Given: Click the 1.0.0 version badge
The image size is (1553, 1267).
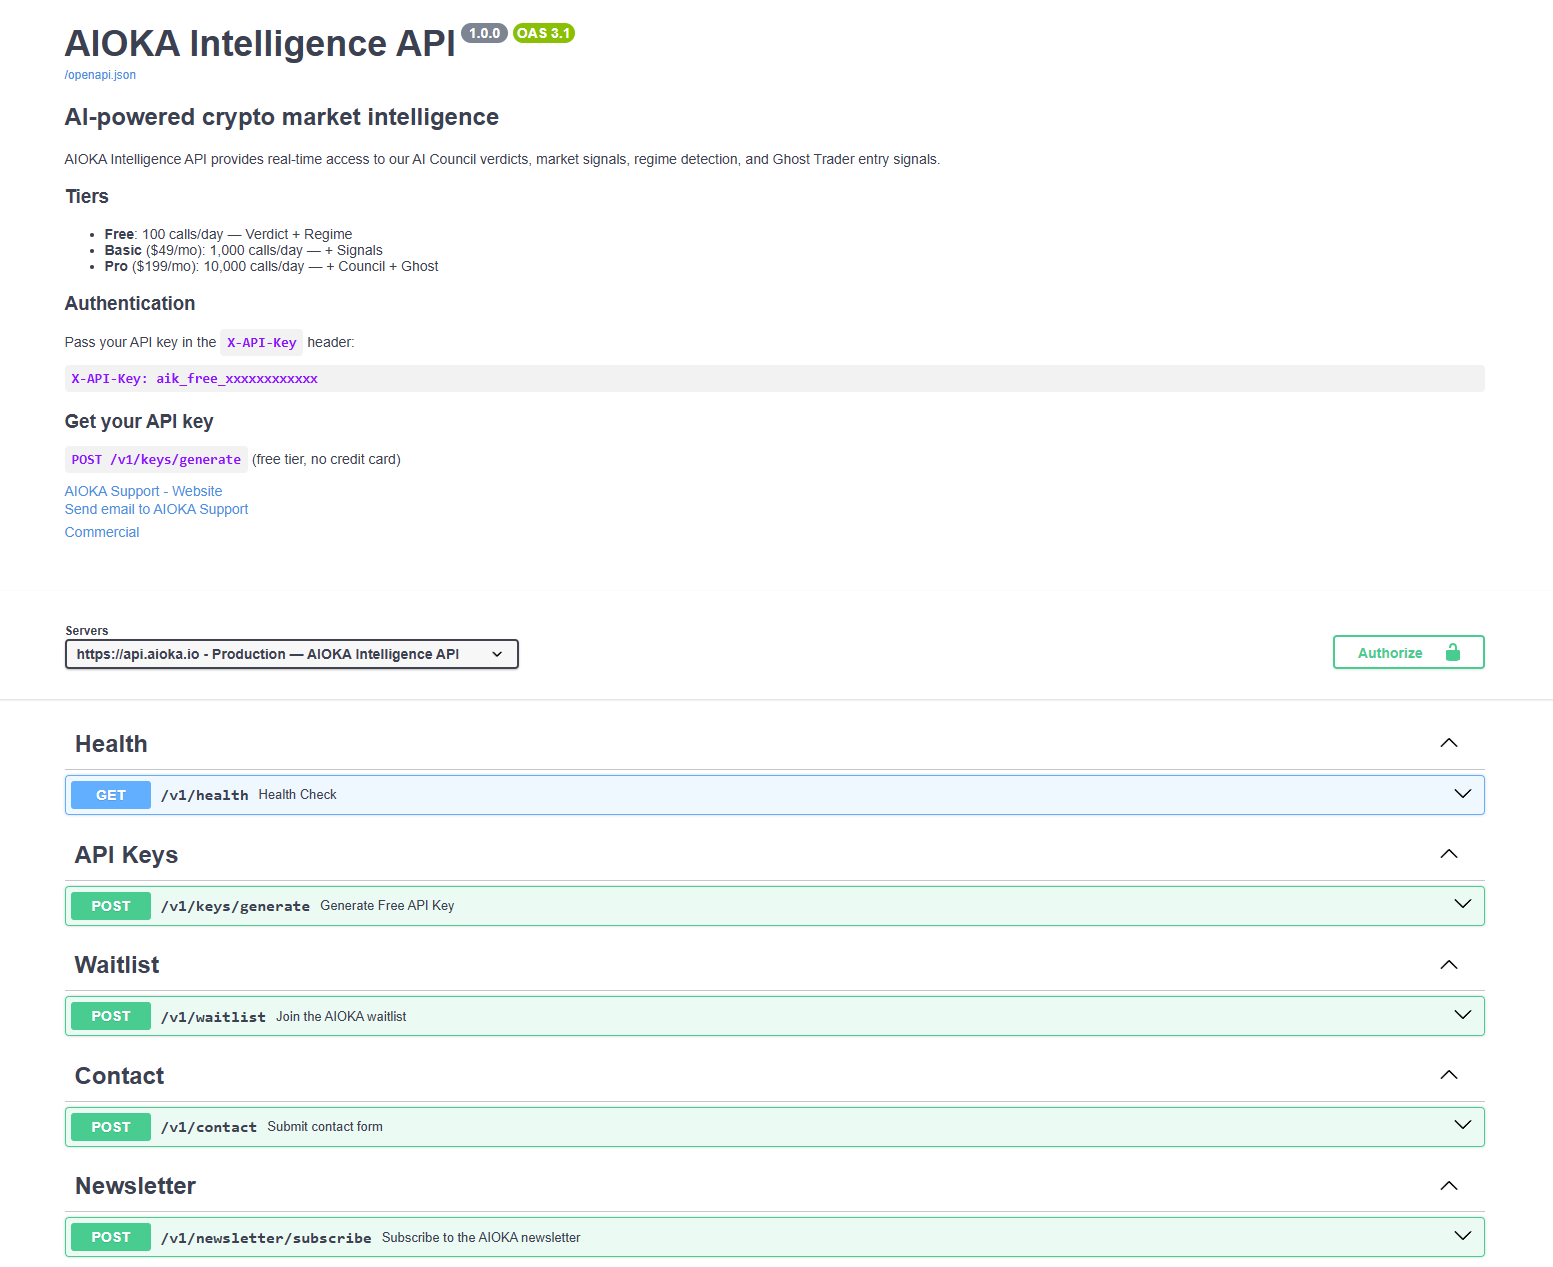Looking at the screenshot, I should point(484,33).
